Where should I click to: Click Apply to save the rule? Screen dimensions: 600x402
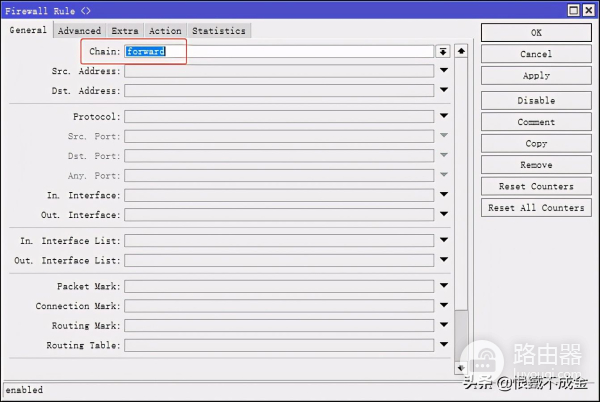(536, 76)
